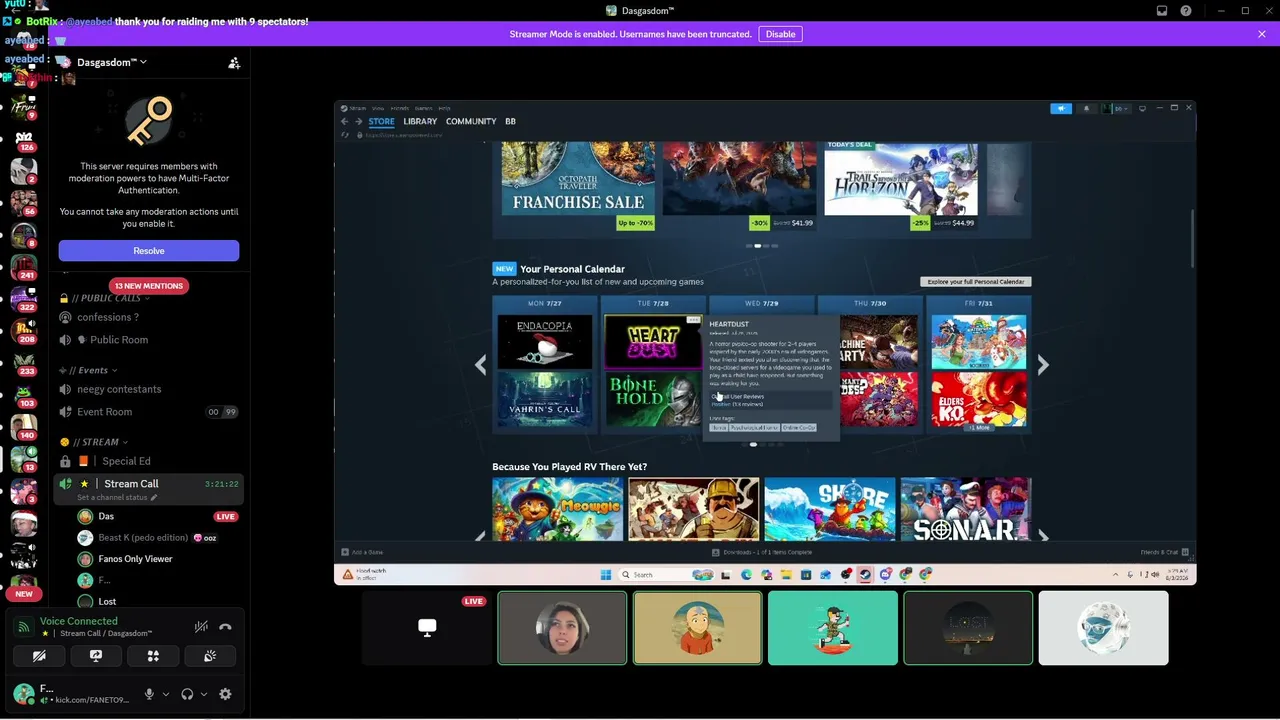The height and width of the screenshot is (720, 1280).
Task: Mute microphone in user panel
Action: coord(150,694)
